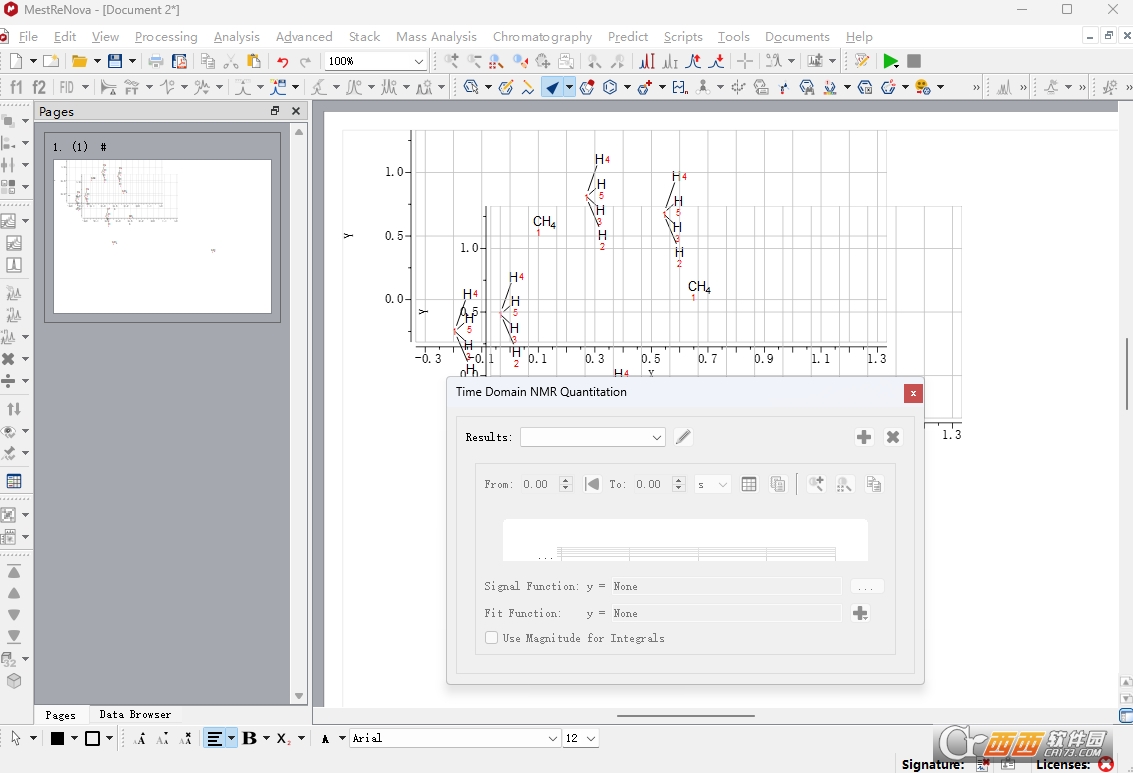Click the horizontal scrollbar below canvas
The height and width of the screenshot is (773, 1133).
pyautogui.click(x=685, y=716)
